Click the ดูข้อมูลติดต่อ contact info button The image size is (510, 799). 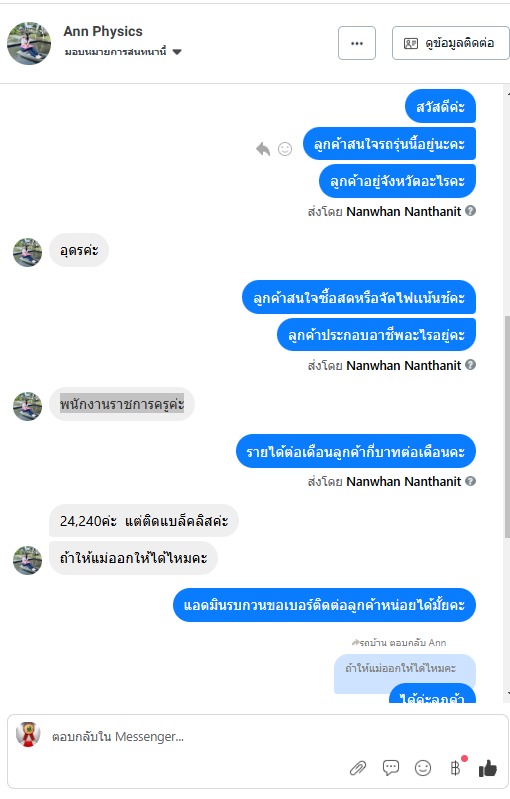450,43
